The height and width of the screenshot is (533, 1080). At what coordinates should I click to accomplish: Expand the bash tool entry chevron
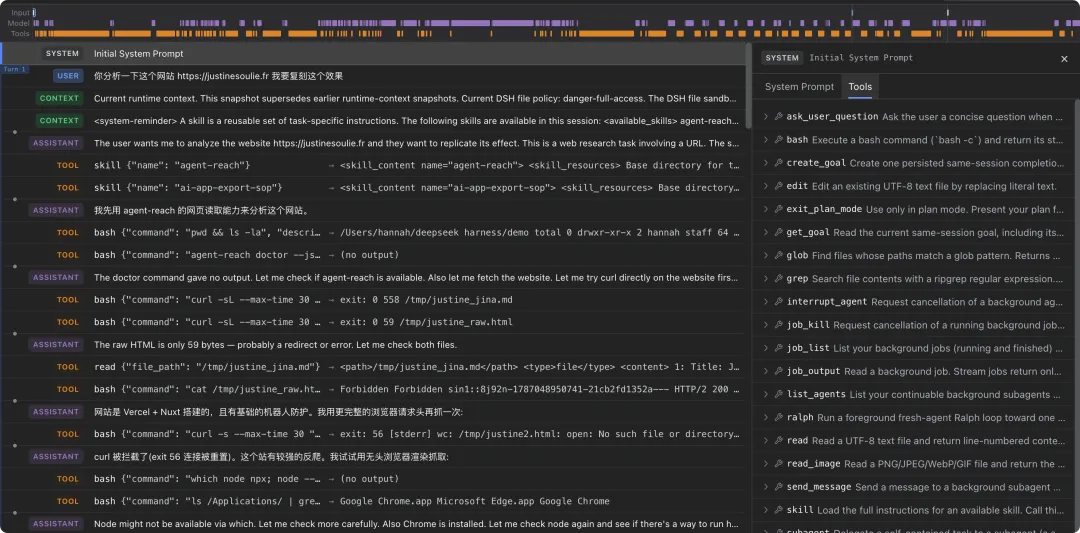click(x=765, y=140)
